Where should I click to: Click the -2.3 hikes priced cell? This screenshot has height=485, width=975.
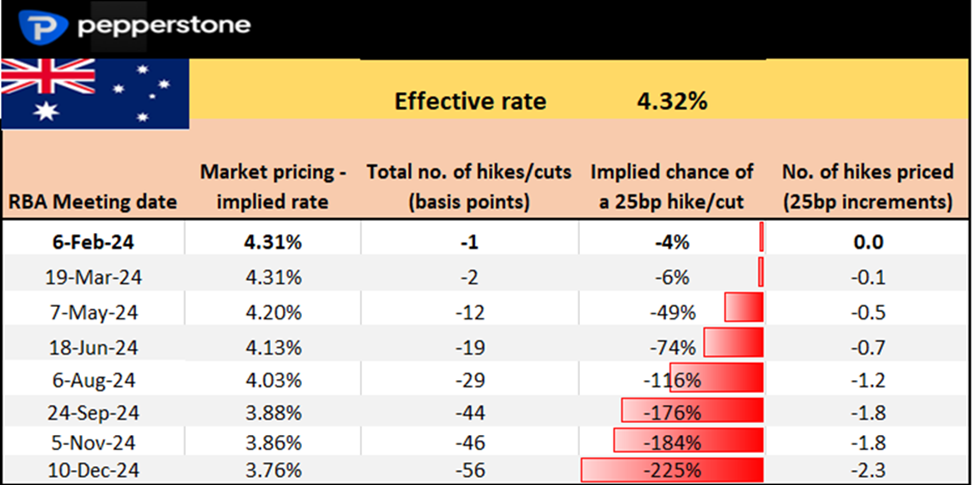(x=867, y=469)
